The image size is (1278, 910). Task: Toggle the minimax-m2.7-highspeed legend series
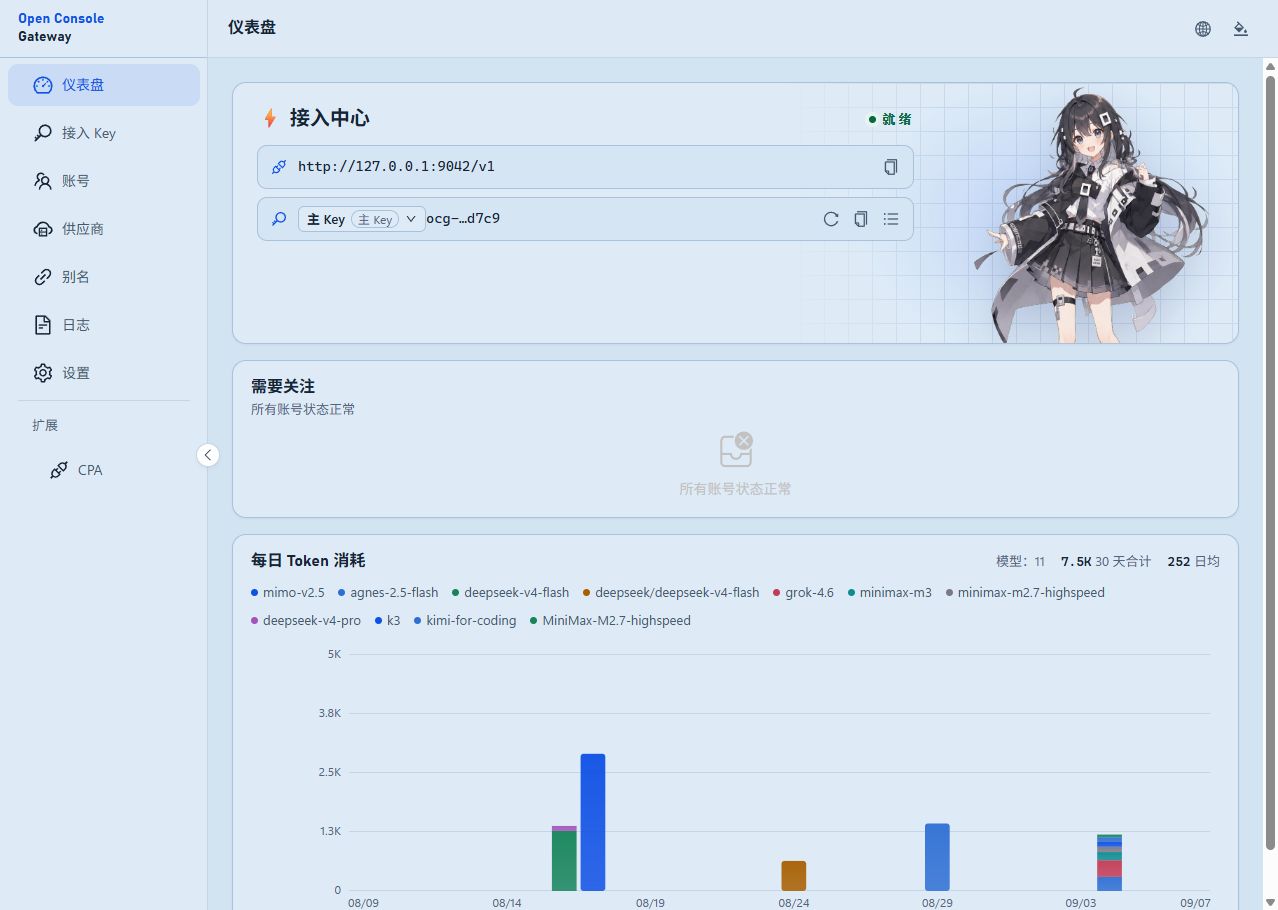[1025, 593]
